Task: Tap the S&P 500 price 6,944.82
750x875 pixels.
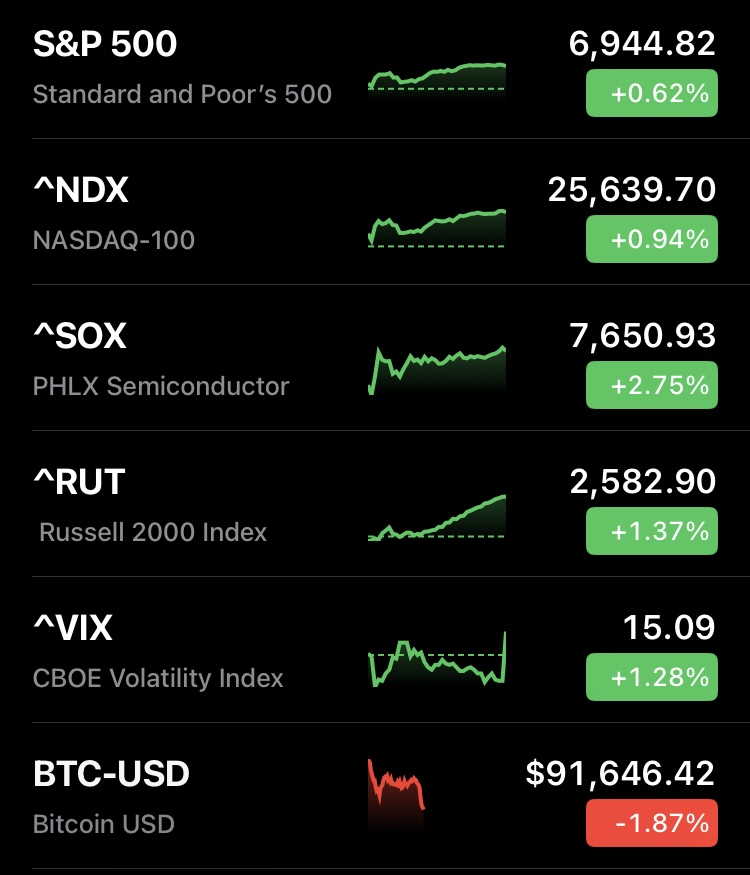Action: click(x=641, y=44)
